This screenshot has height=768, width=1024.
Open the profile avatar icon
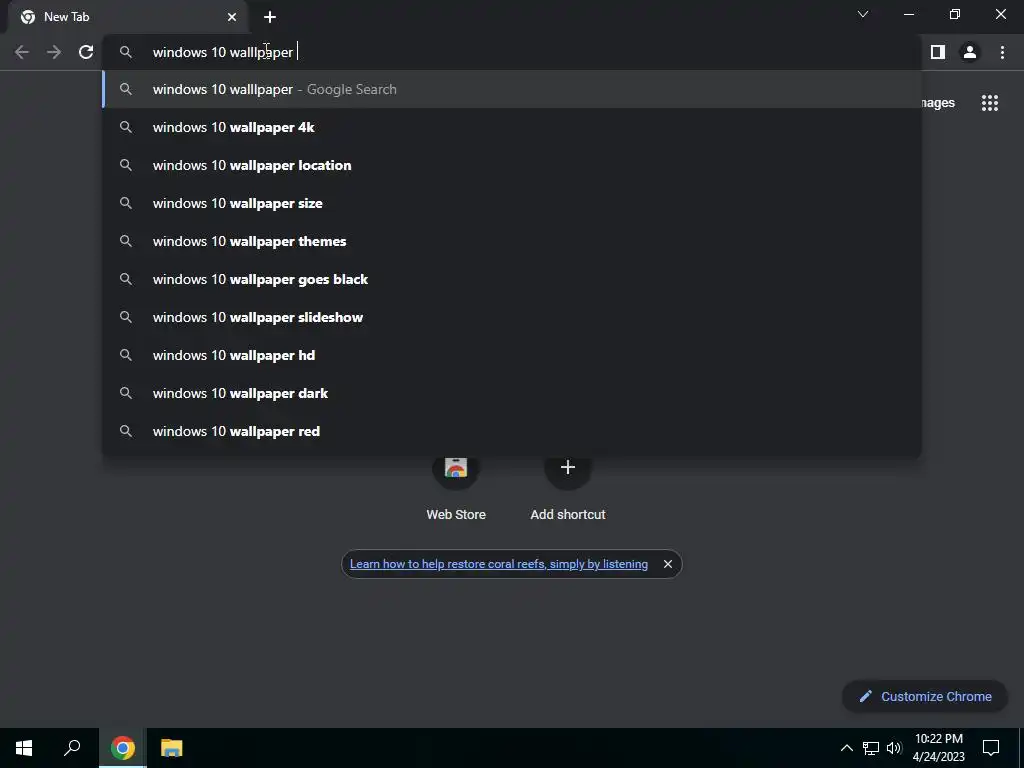[x=970, y=52]
